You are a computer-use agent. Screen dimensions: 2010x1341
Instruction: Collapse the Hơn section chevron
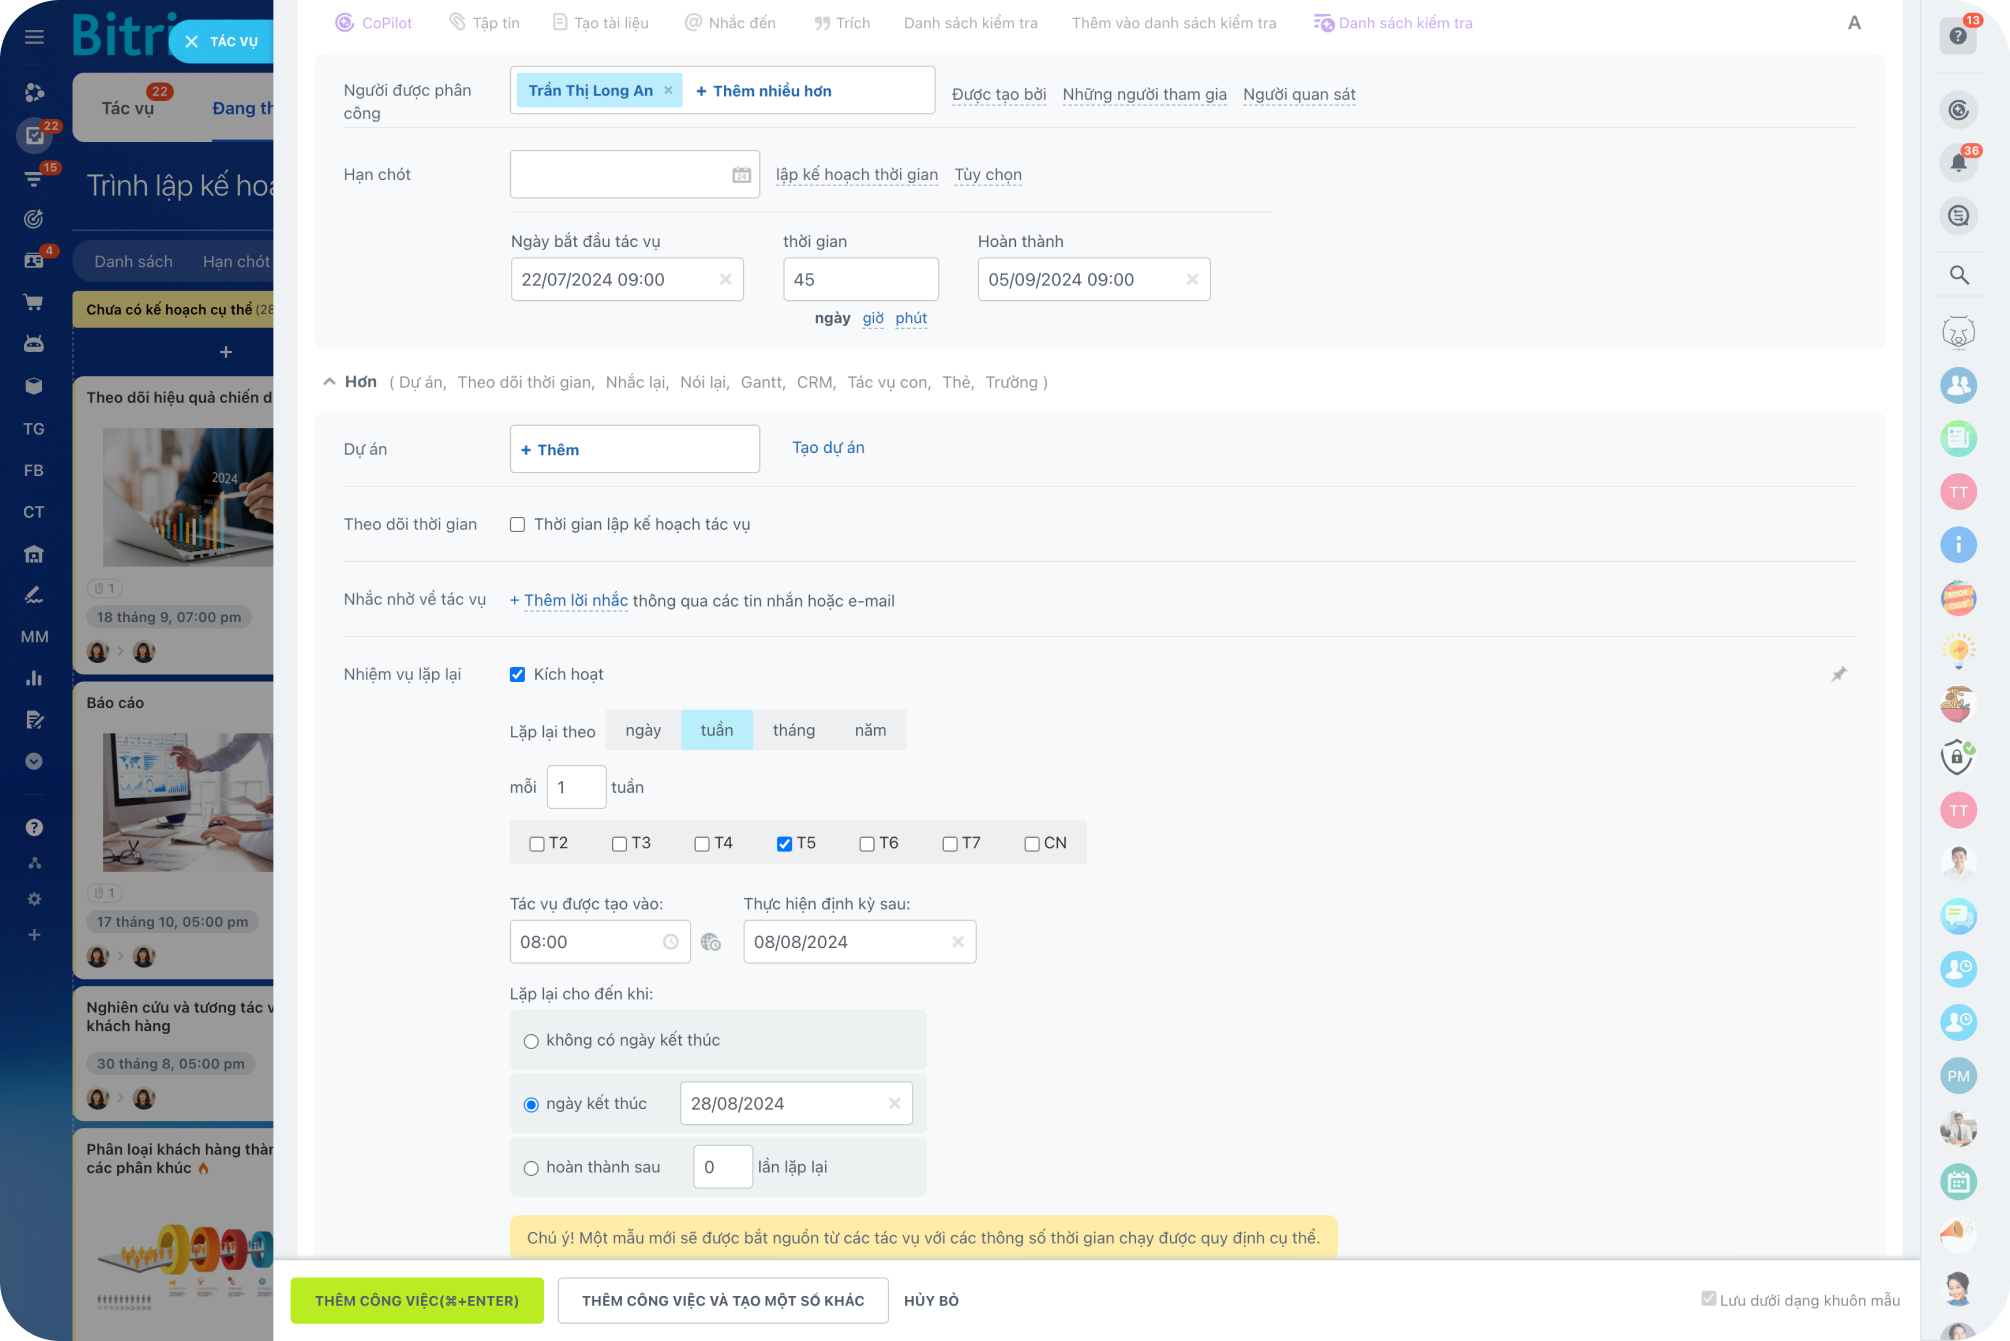click(x=329, y=382)
